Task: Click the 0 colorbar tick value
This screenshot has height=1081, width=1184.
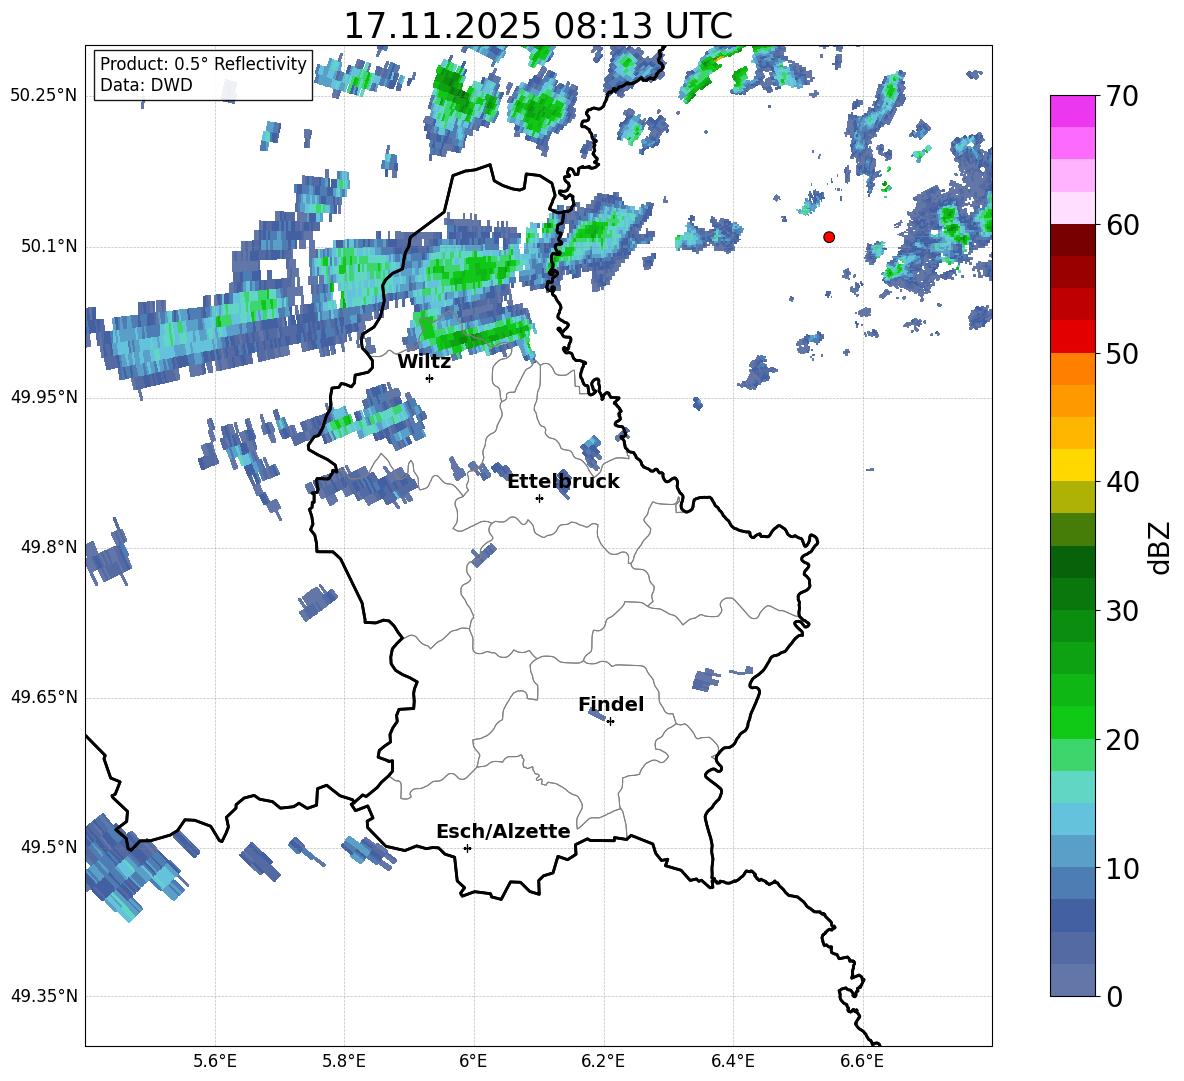Action: coord(1115,997)
